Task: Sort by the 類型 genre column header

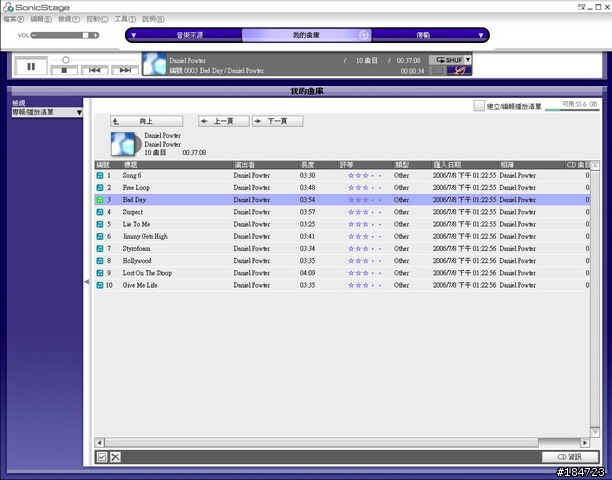Action: click(412, 165)
